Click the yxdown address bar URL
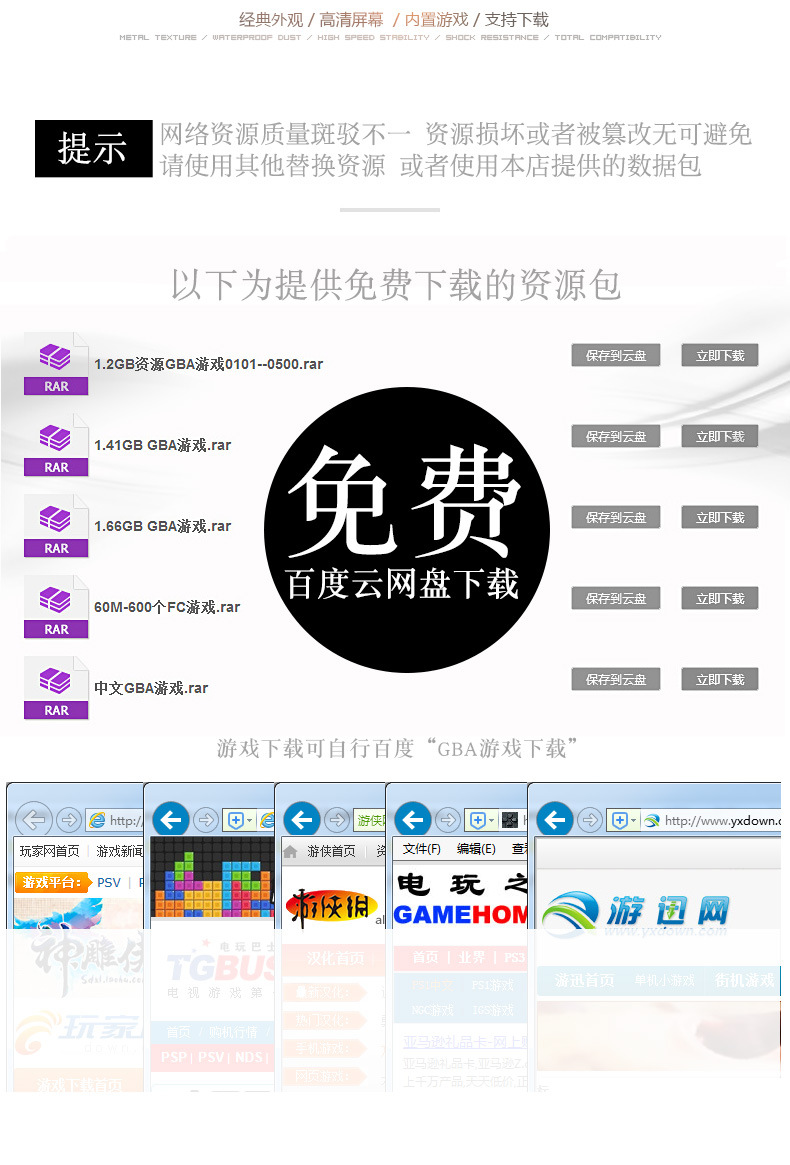790x1165 pixels. pyautogui.click(x=722, y=820)
